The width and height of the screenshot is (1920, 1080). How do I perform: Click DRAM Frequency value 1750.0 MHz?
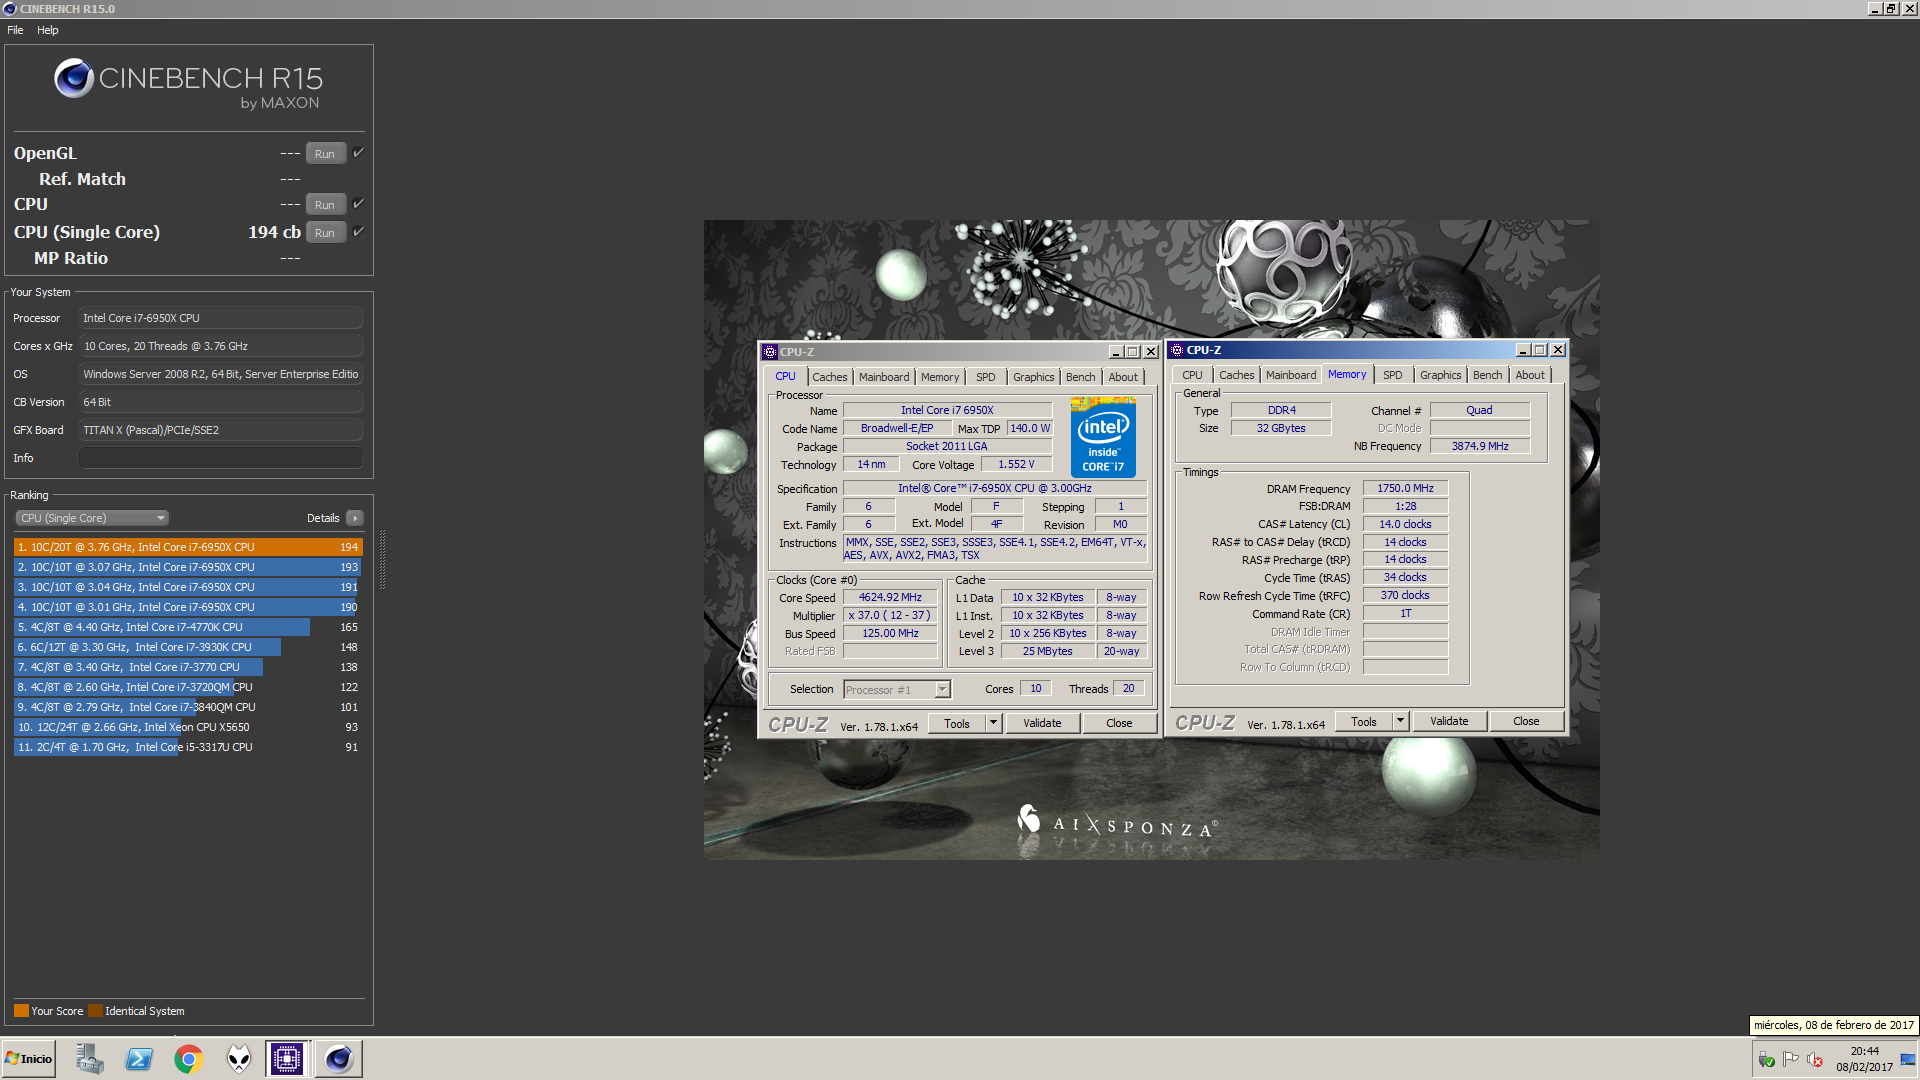point(1405,488)
